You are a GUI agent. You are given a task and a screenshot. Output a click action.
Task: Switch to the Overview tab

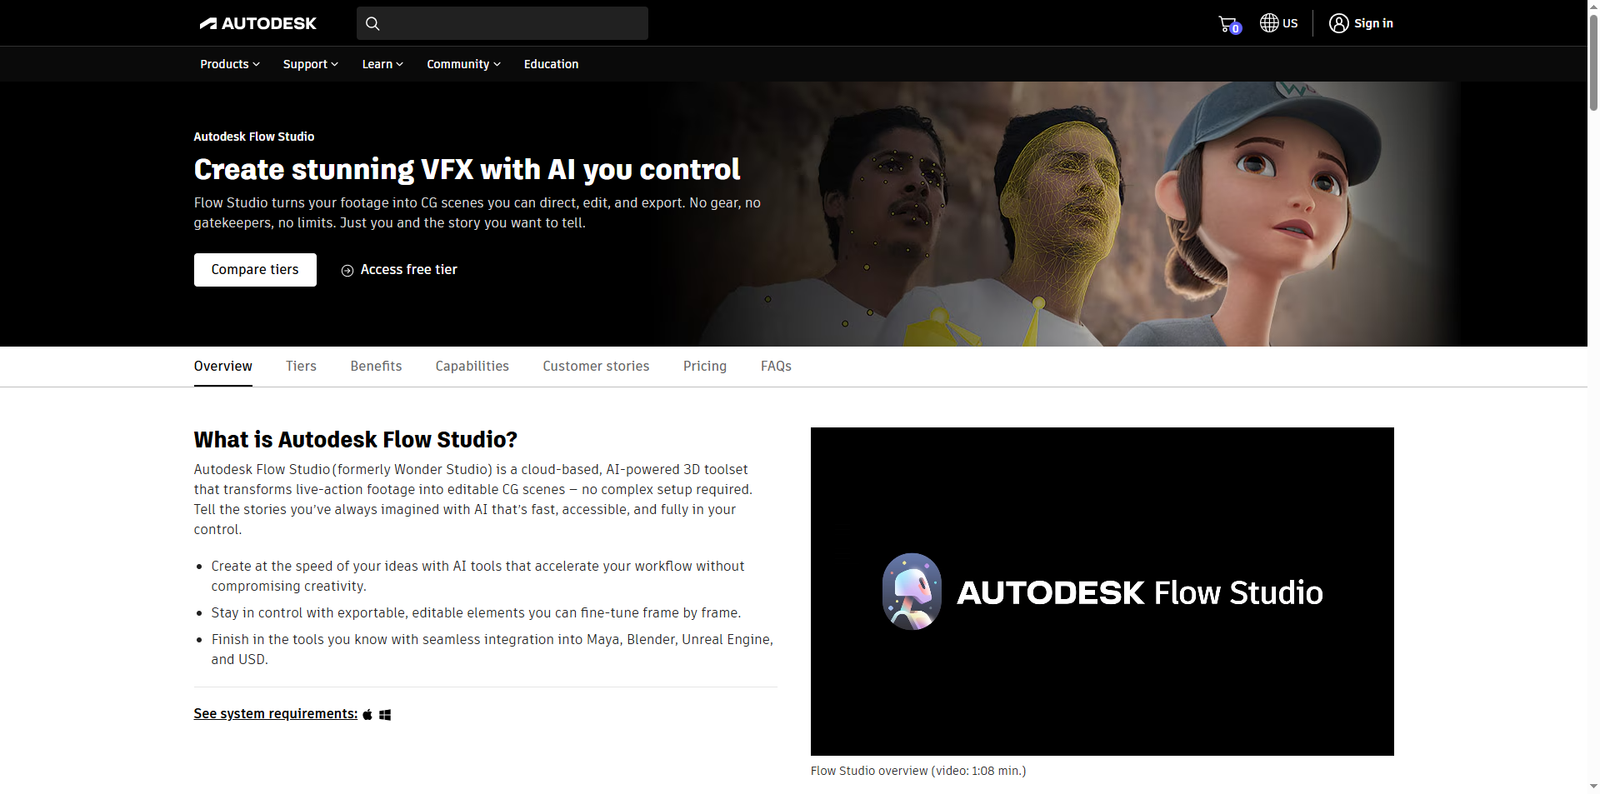[223, 366]
